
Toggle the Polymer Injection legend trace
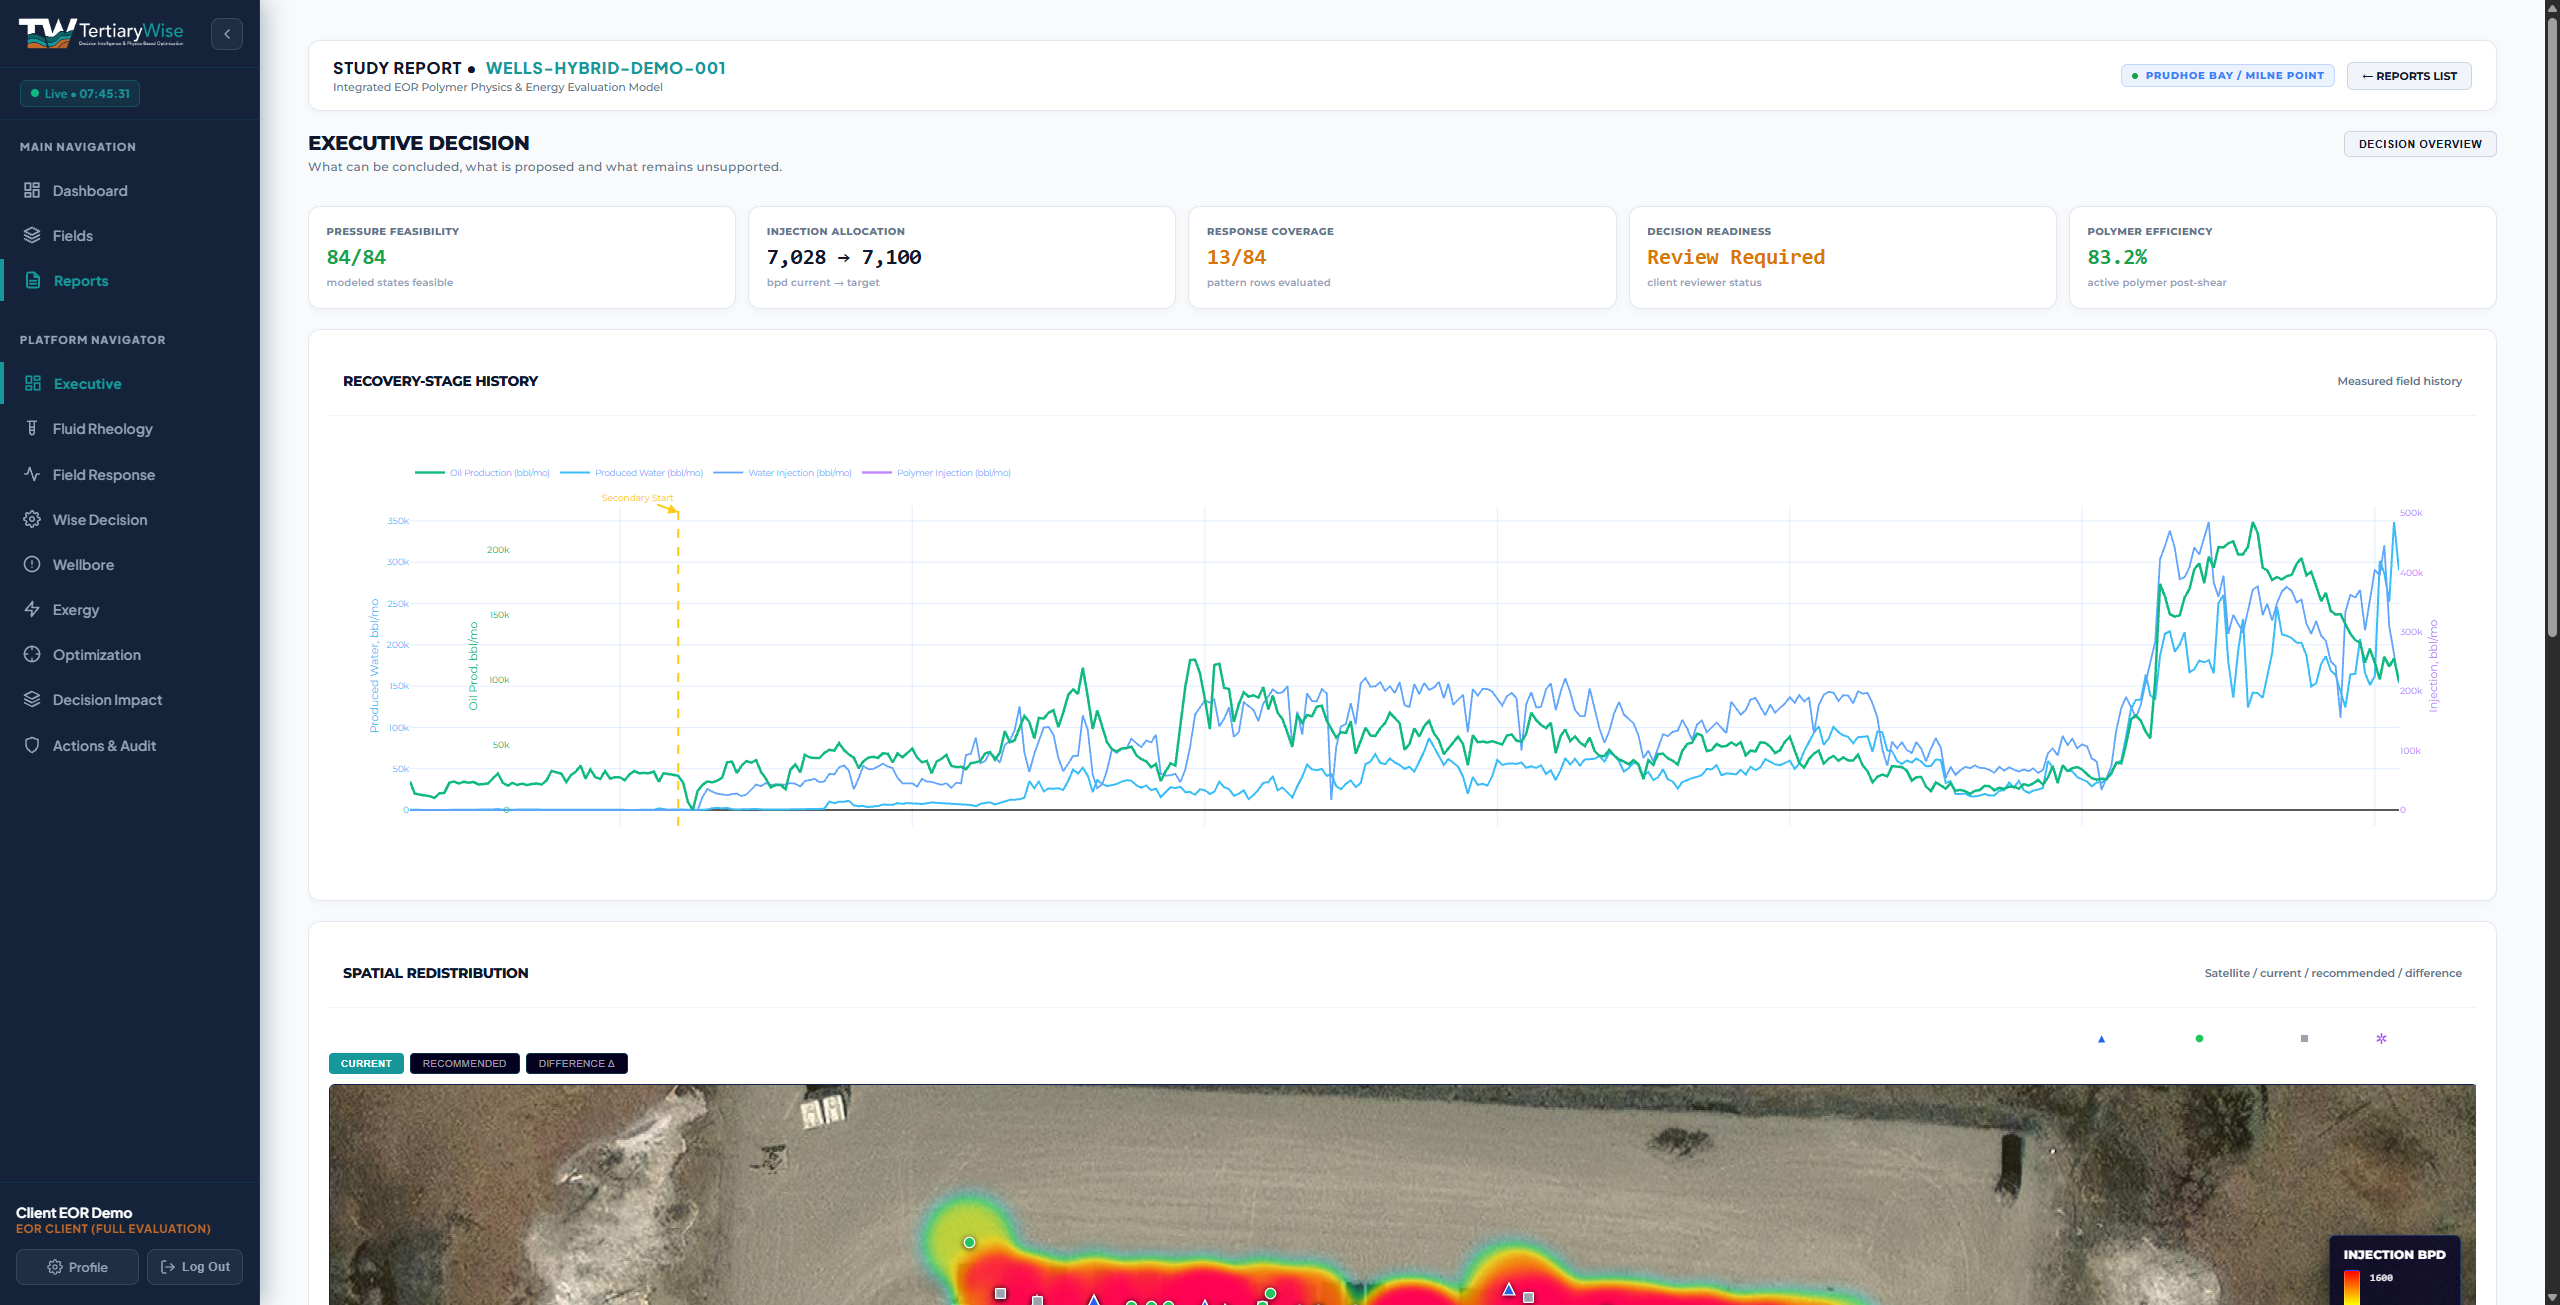936,473
